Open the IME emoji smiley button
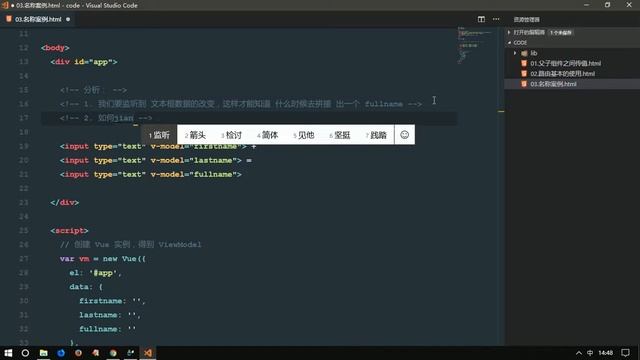 404,135
